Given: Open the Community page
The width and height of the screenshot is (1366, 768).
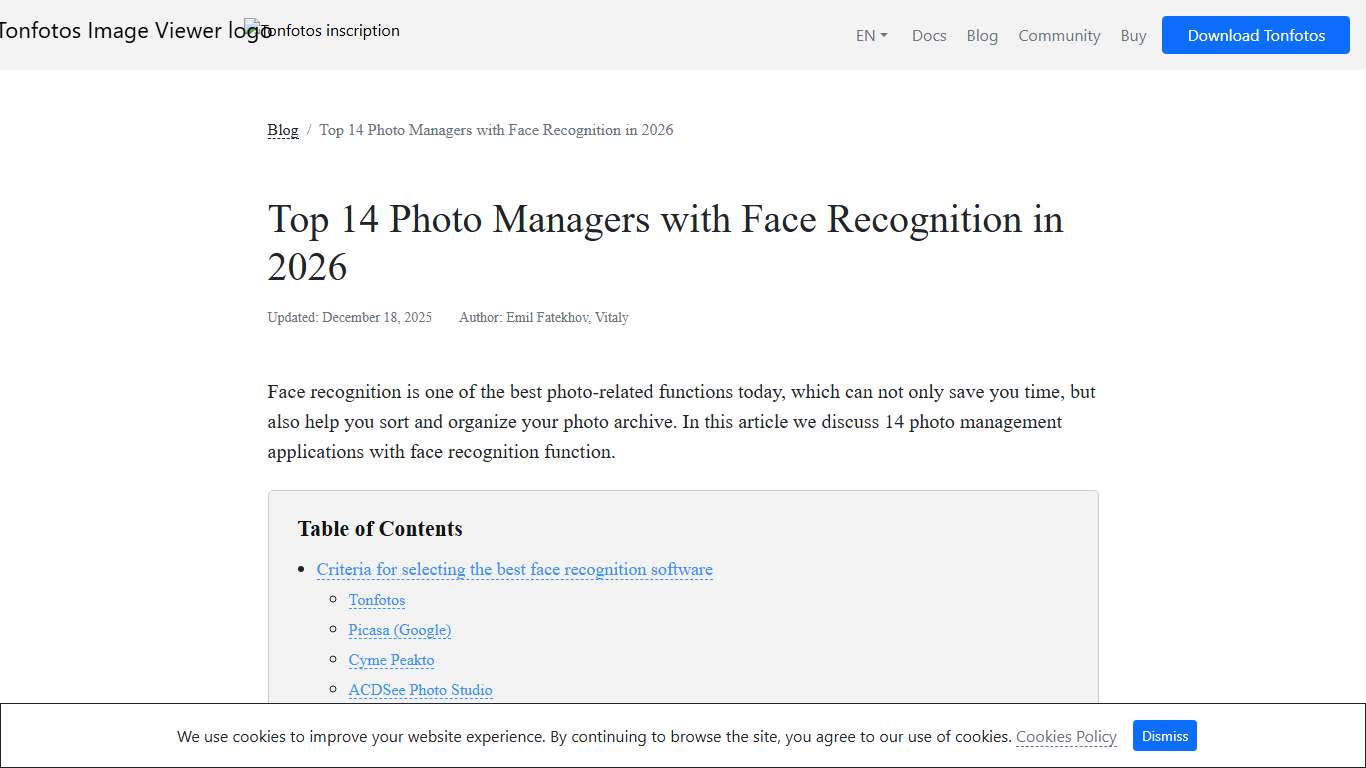Looking at the screenshot, I should coord(1059,35).
